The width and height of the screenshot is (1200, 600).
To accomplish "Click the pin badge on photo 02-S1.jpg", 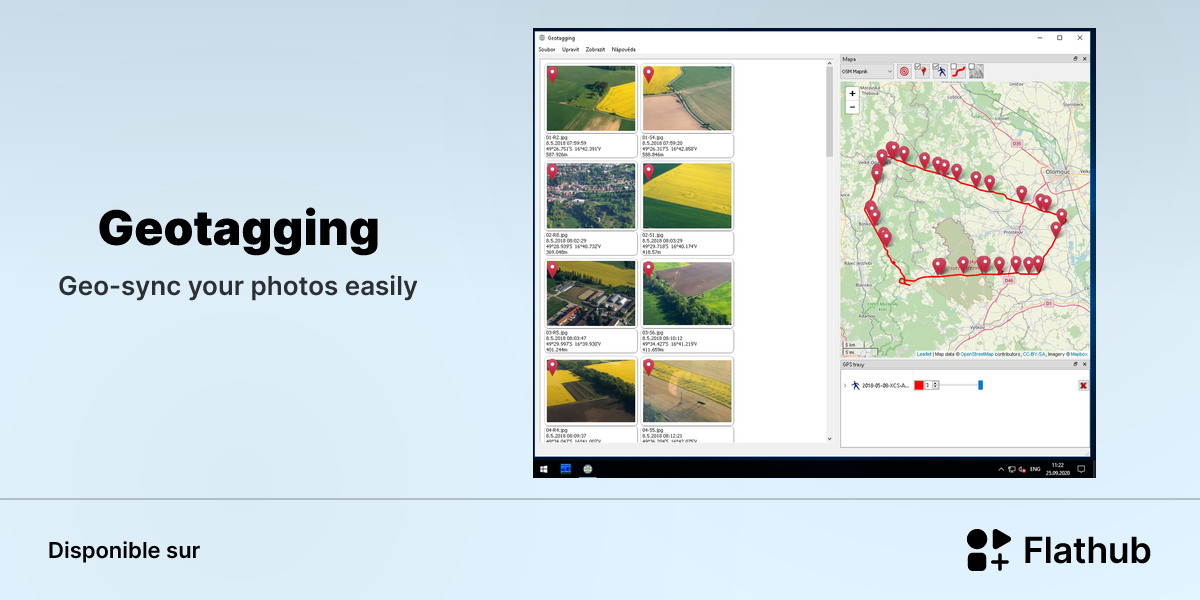I will 649,173.
